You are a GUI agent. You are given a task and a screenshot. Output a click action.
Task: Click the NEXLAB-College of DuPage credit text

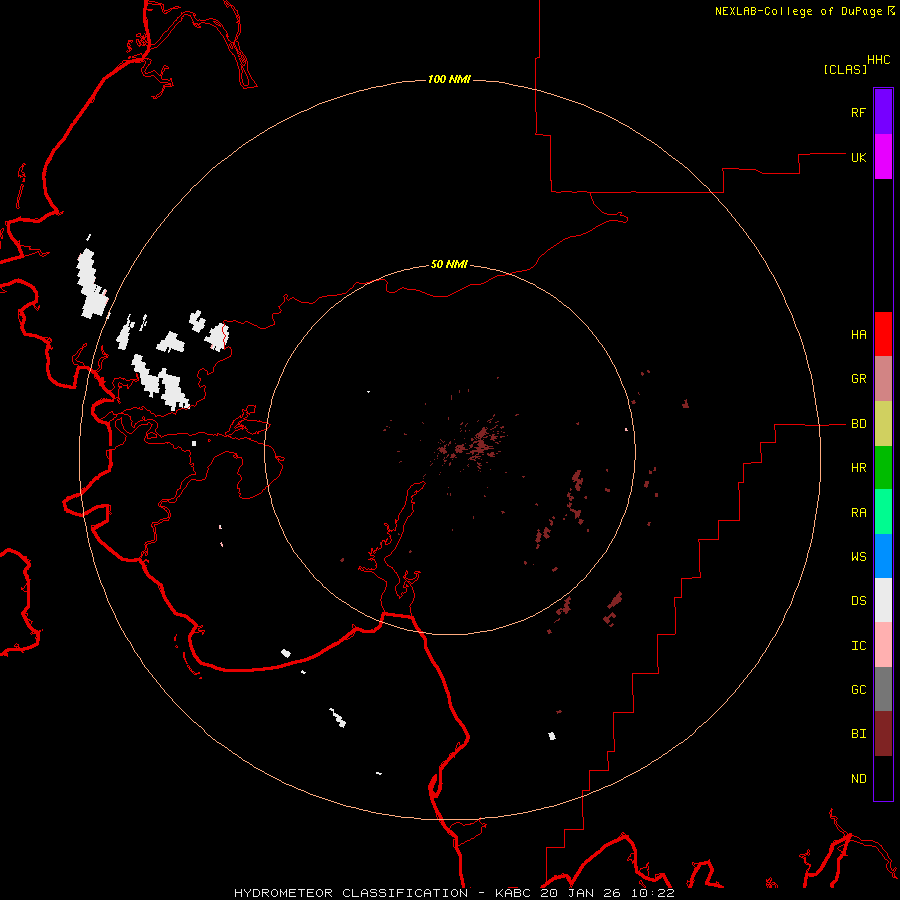pyautogui.click(x=798, y=11)
